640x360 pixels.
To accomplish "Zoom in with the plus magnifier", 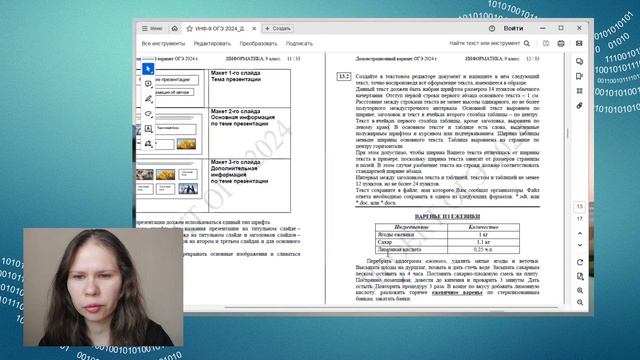I will tap(580, 290).
